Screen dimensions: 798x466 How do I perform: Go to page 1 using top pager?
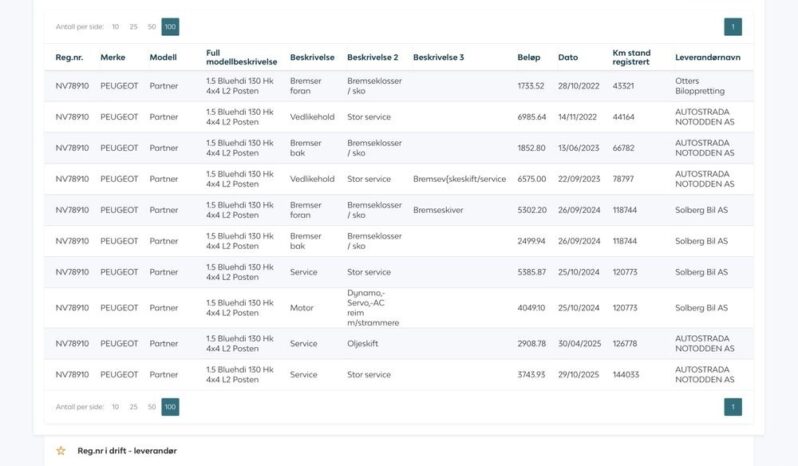732,27
